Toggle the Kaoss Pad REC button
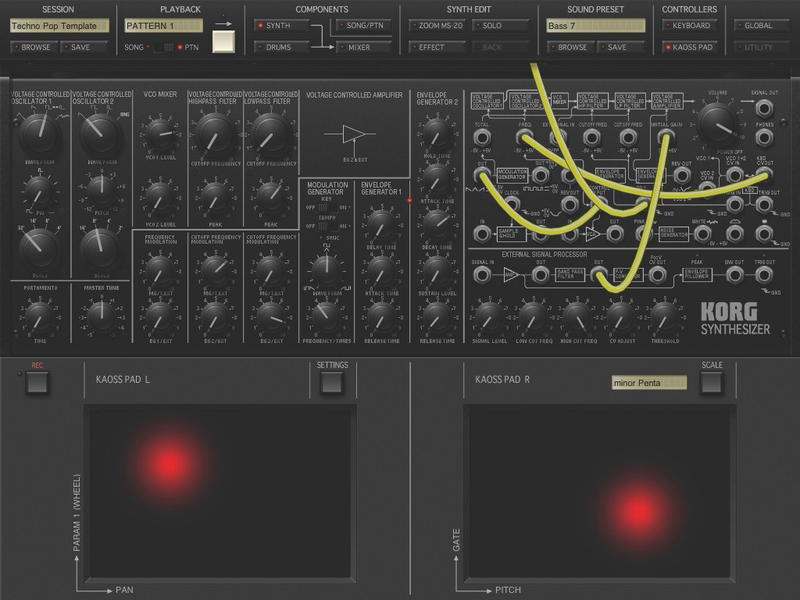 [x=37, y=383]
